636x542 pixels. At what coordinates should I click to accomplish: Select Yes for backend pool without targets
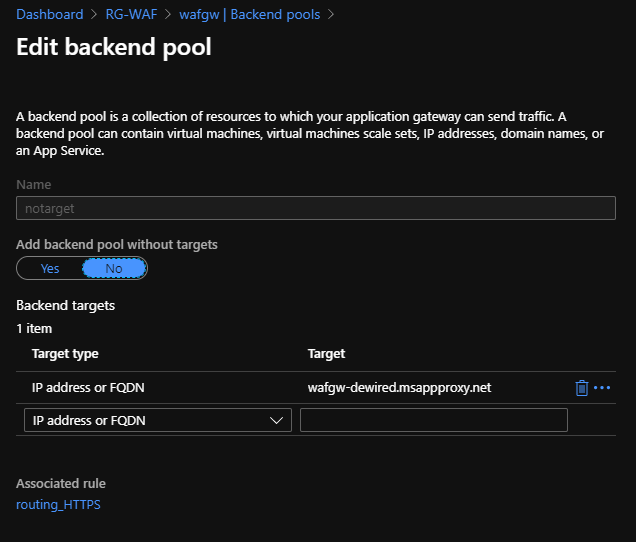pos(50,268)
